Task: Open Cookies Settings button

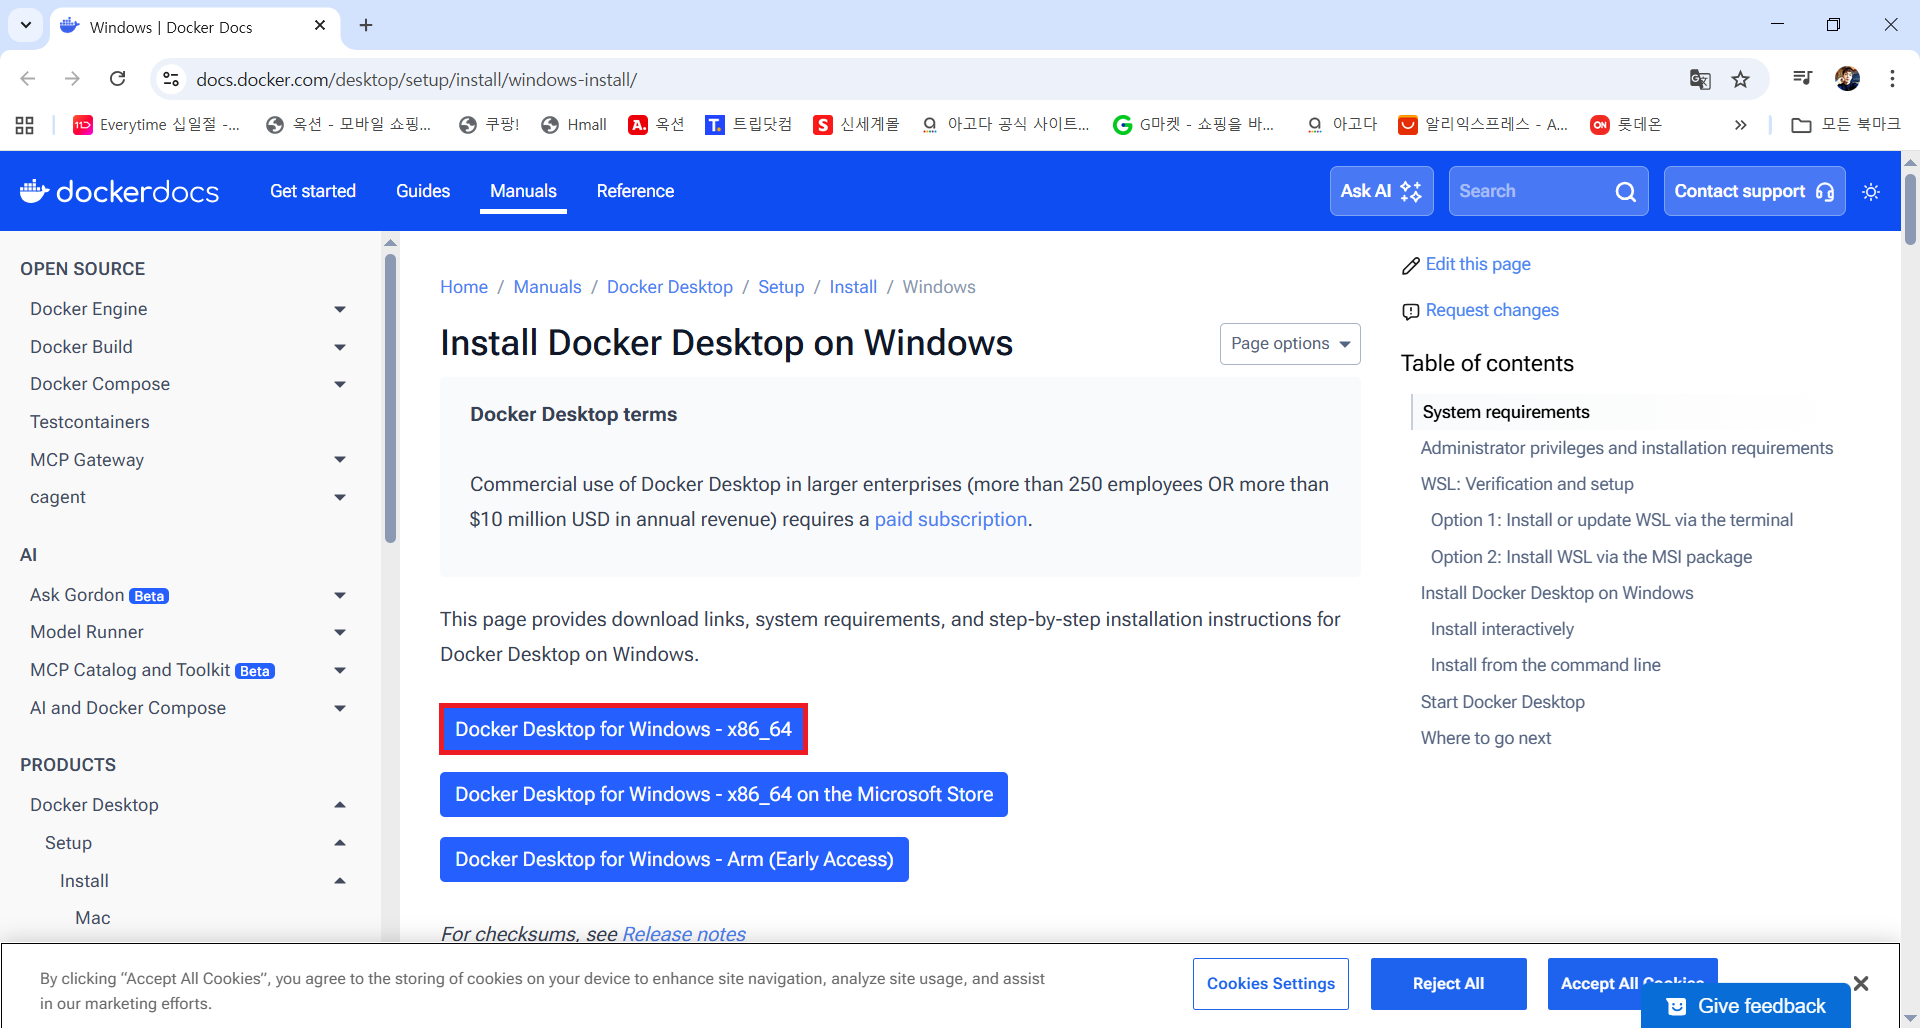Action: pos(1270,984)
